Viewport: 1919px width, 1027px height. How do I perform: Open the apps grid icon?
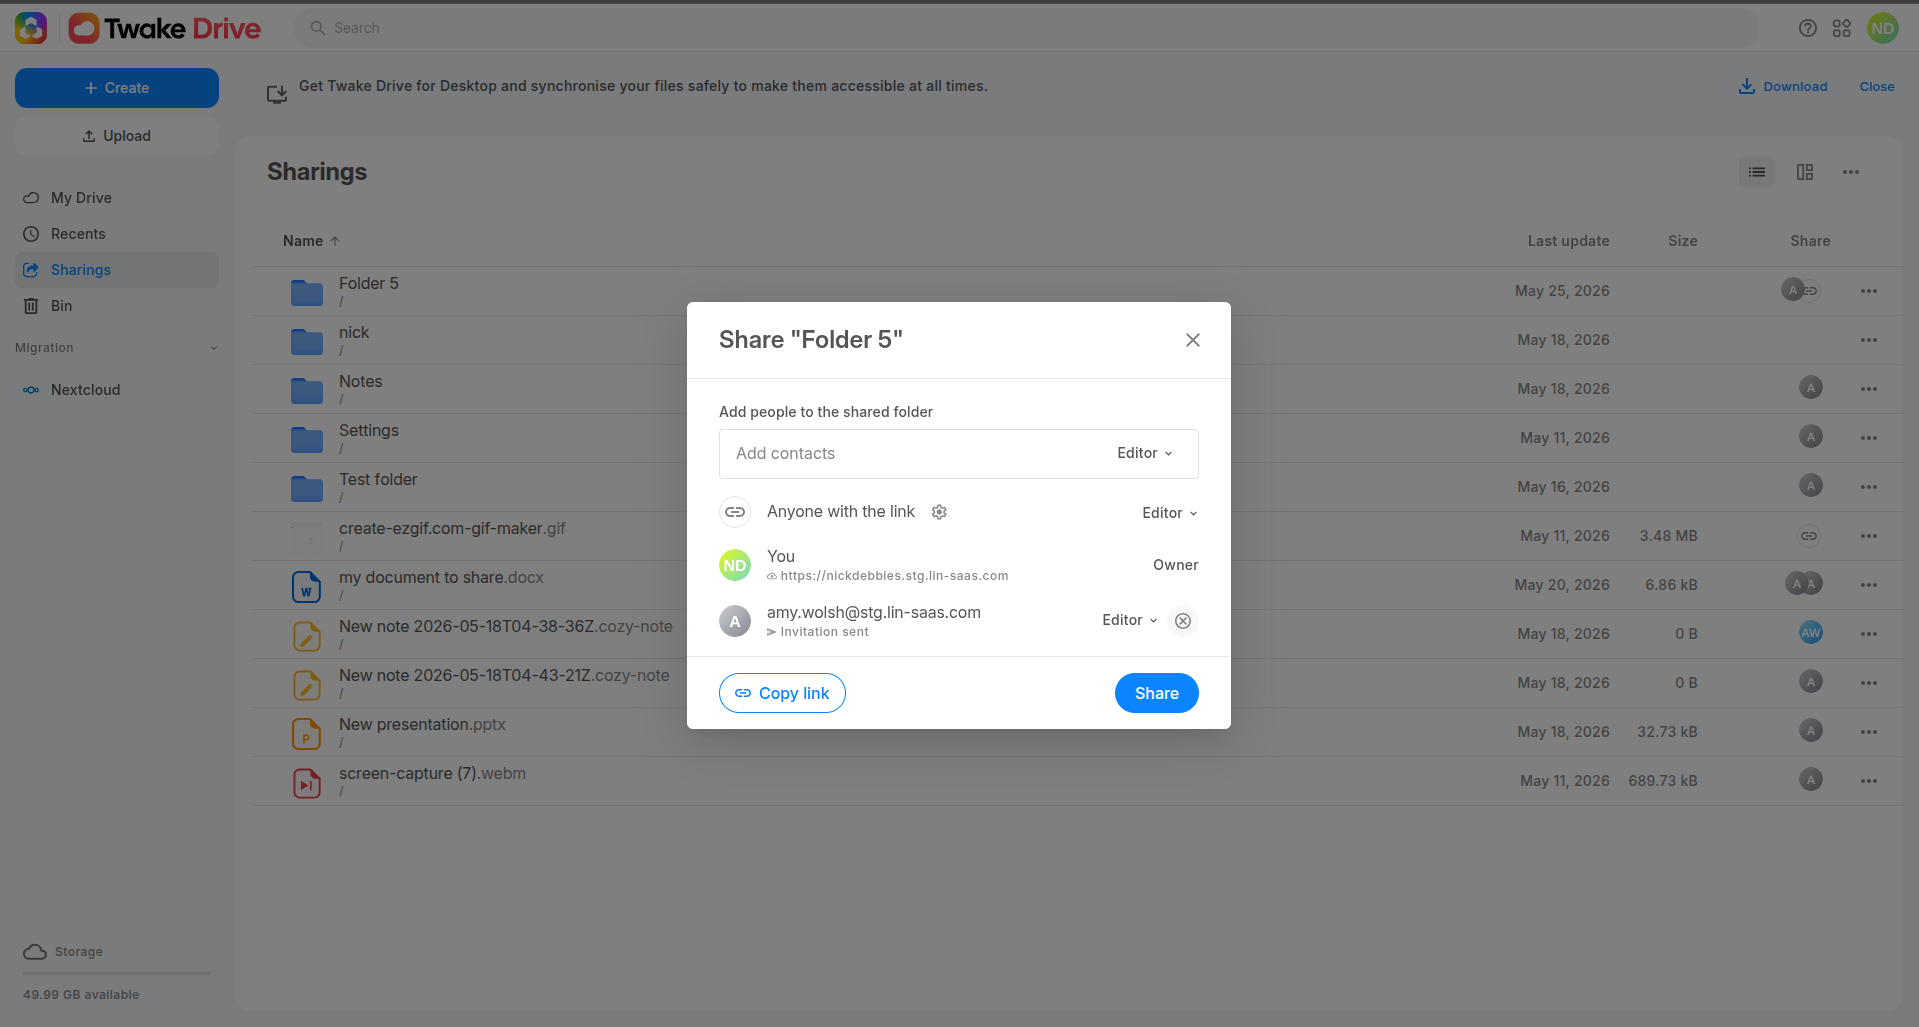pos(1842,28)
